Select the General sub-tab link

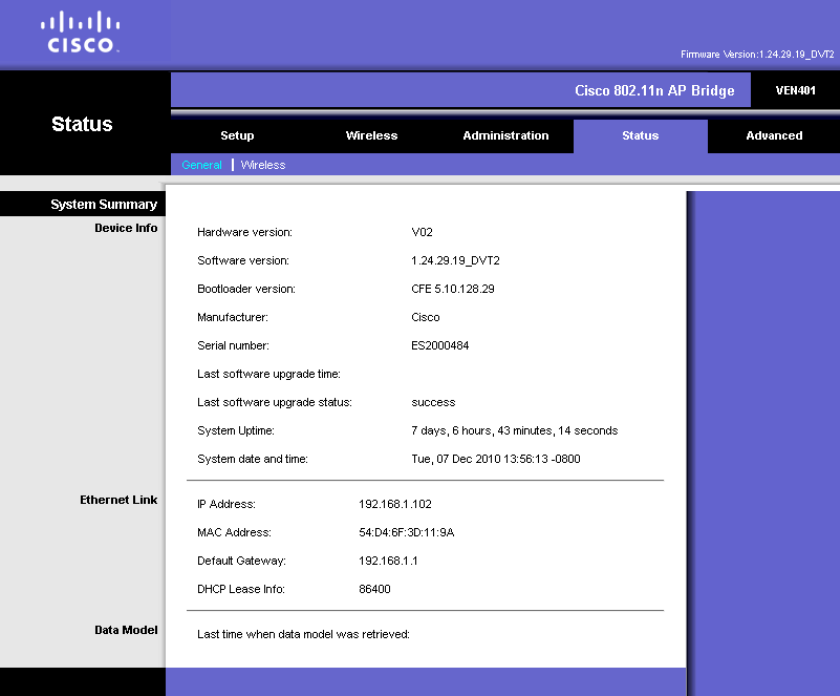[201, 165]
